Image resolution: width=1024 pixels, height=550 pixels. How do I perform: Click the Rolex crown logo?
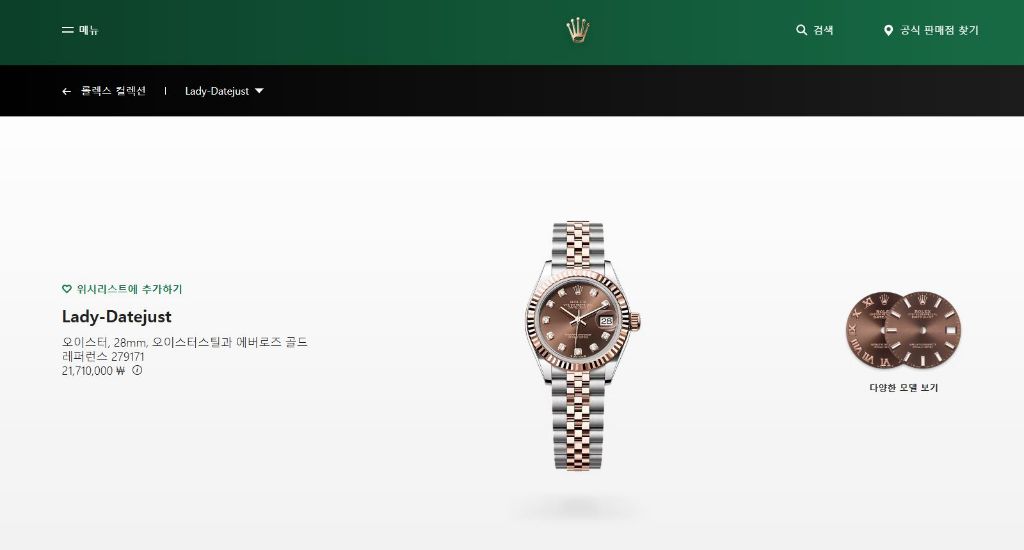tap(577, 31)
